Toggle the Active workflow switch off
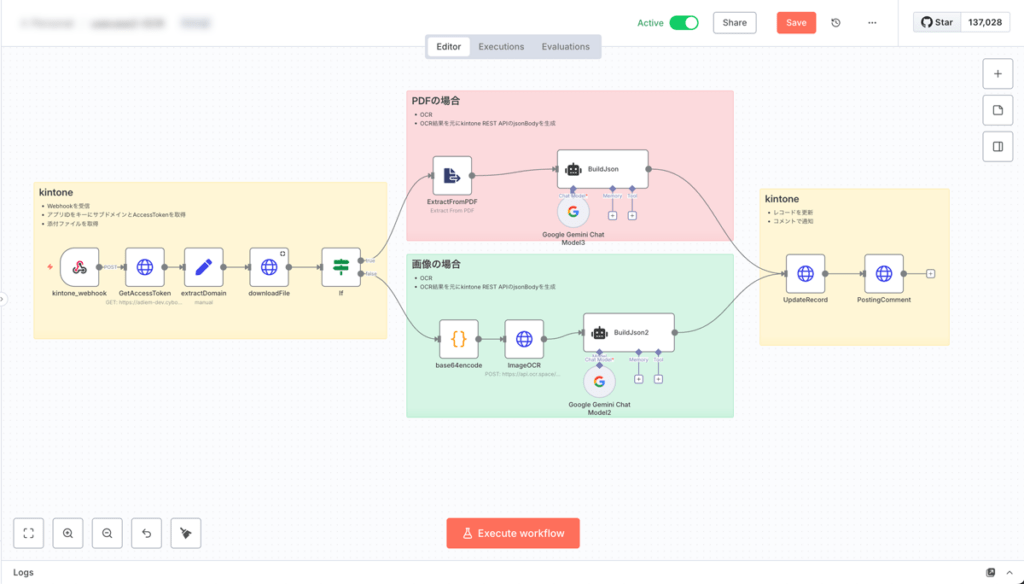 [x=684, y=23]
